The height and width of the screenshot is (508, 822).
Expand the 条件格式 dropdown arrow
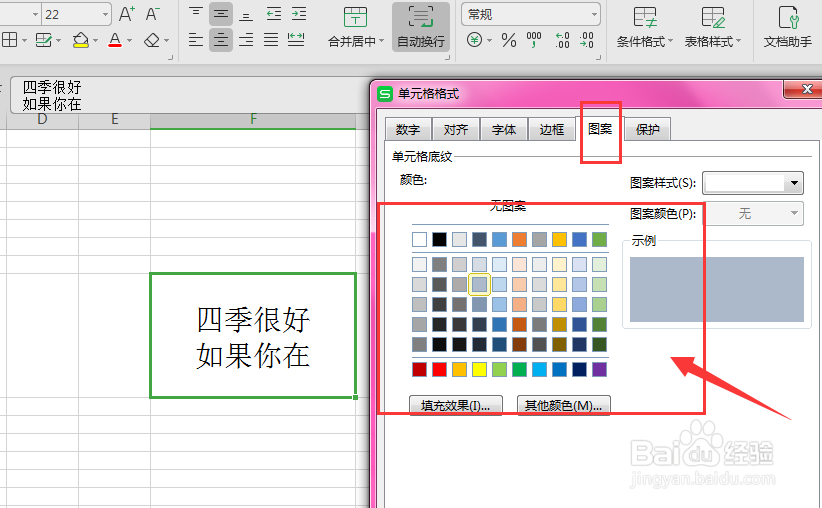click(x=670, y=41)
